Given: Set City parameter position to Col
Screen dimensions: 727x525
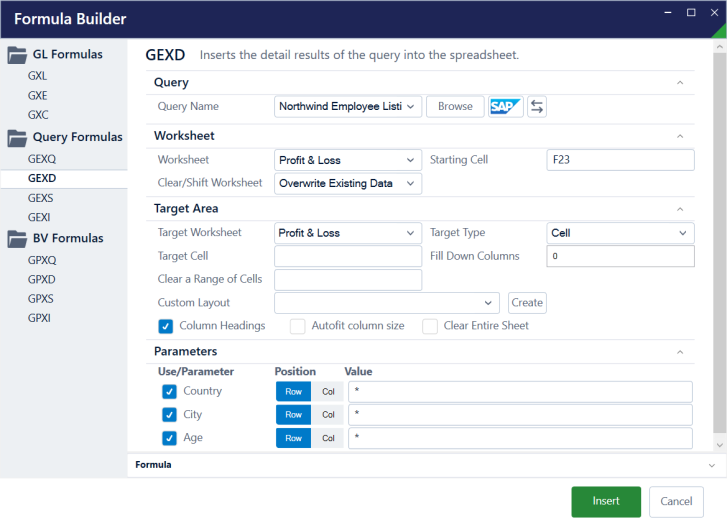Looking at the screenshot, I should coord(328,415).
